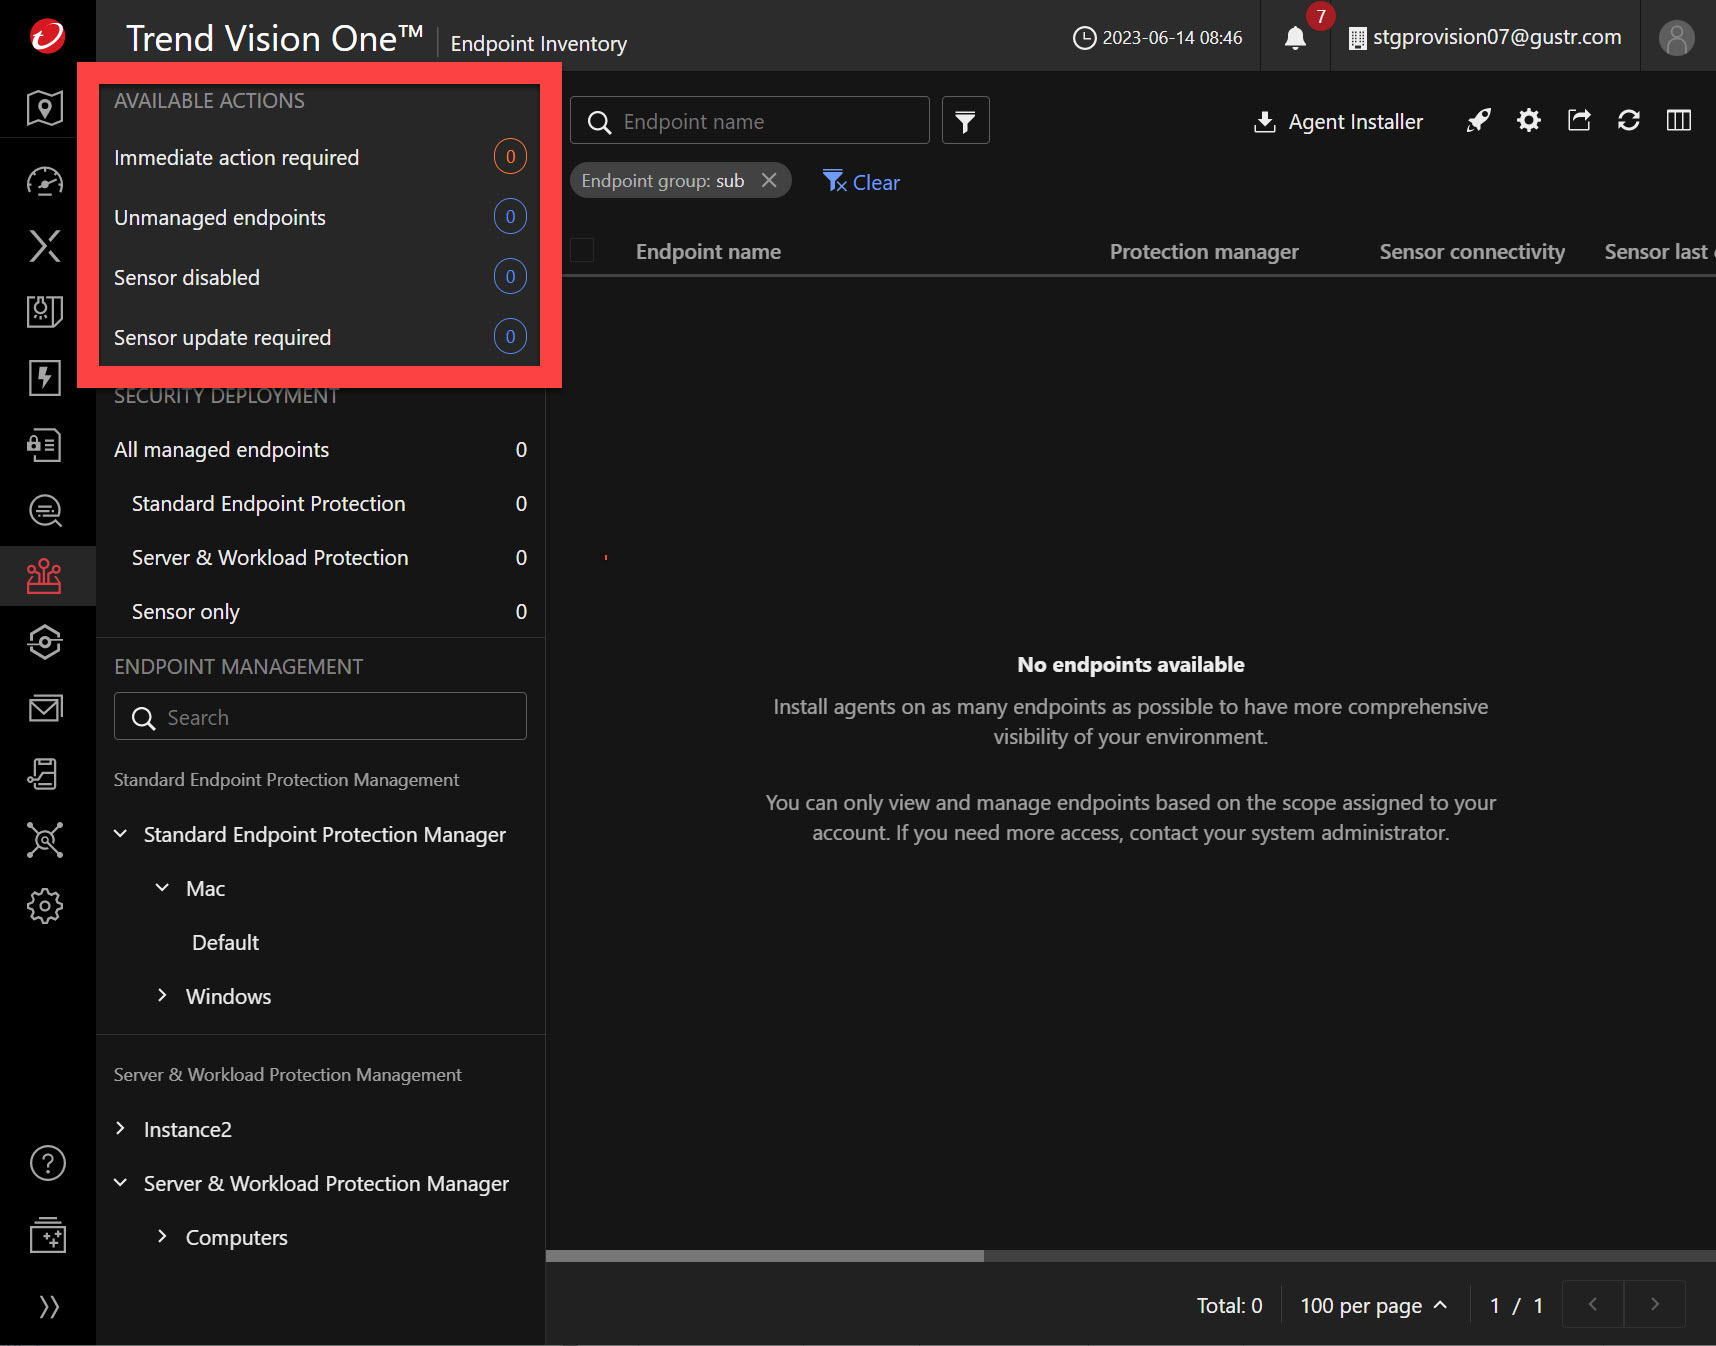
Task: Collapse the Mac tree node
Action: click(162, 888)
